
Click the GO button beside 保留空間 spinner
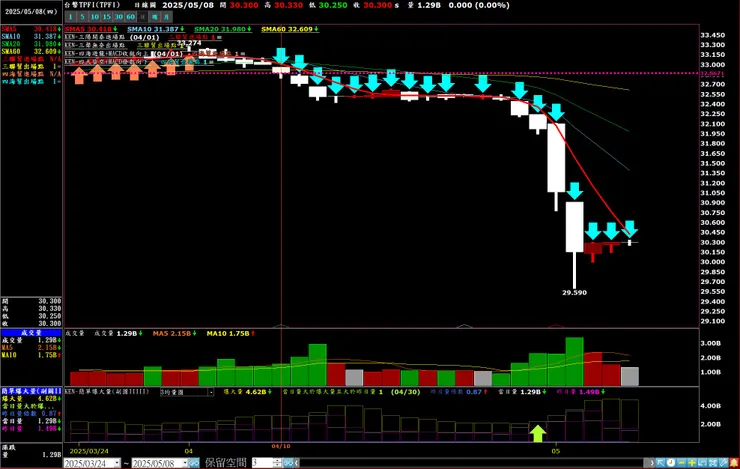[287, 463]
